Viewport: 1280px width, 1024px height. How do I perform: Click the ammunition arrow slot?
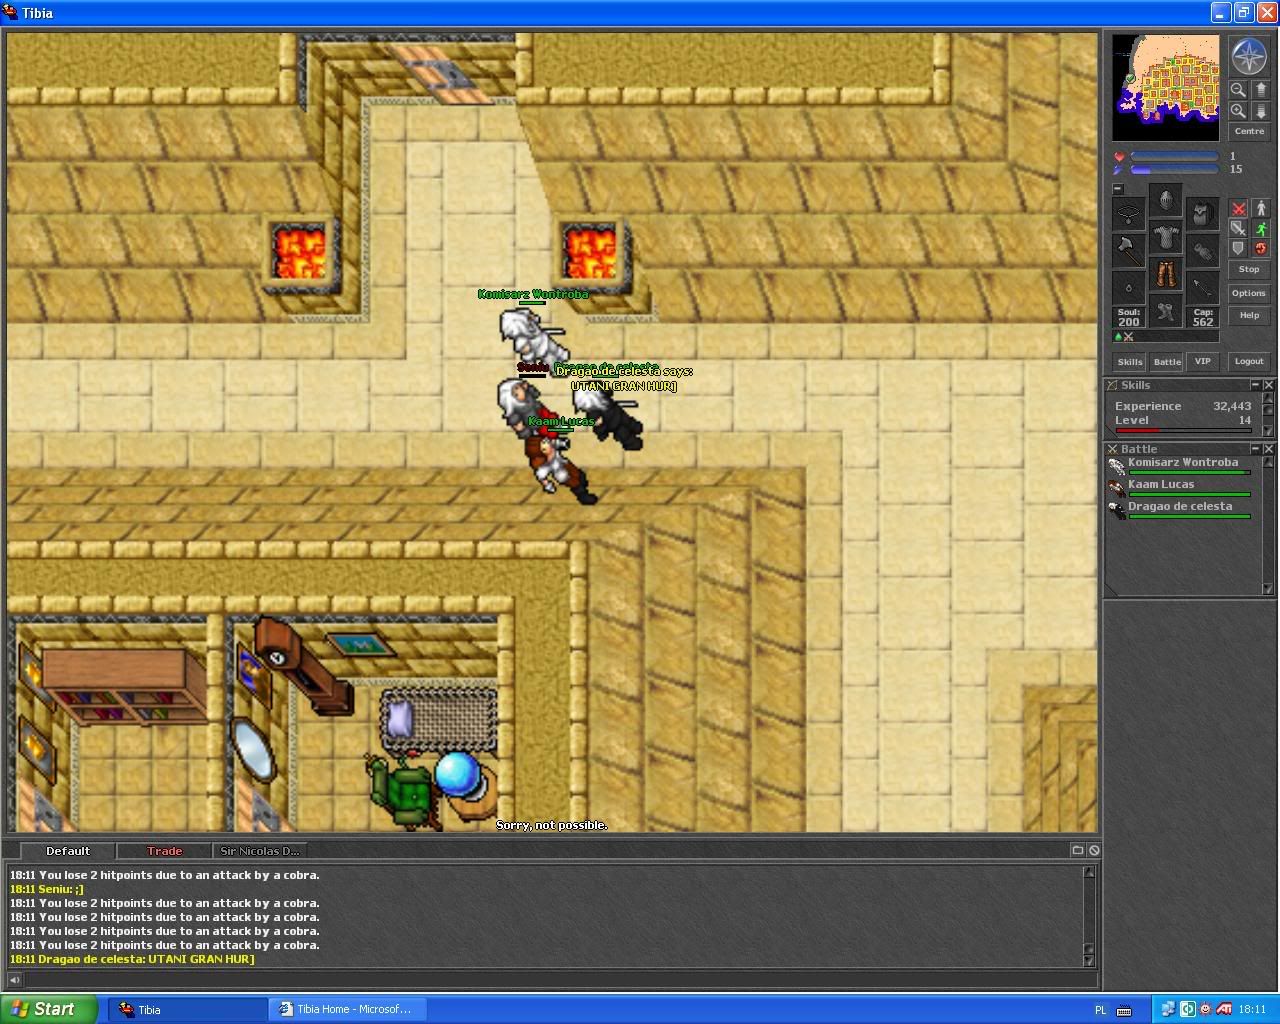1202,287
